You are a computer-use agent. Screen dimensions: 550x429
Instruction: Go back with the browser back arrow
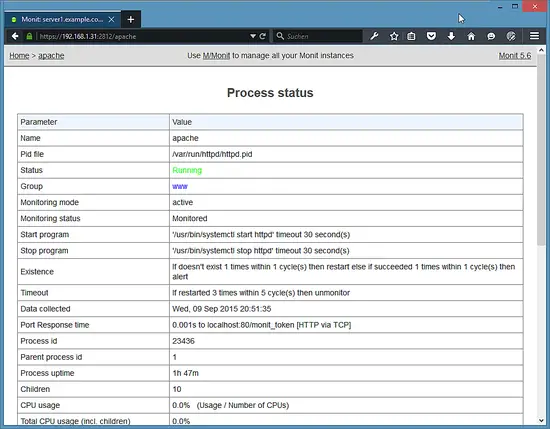click(15, 36)
